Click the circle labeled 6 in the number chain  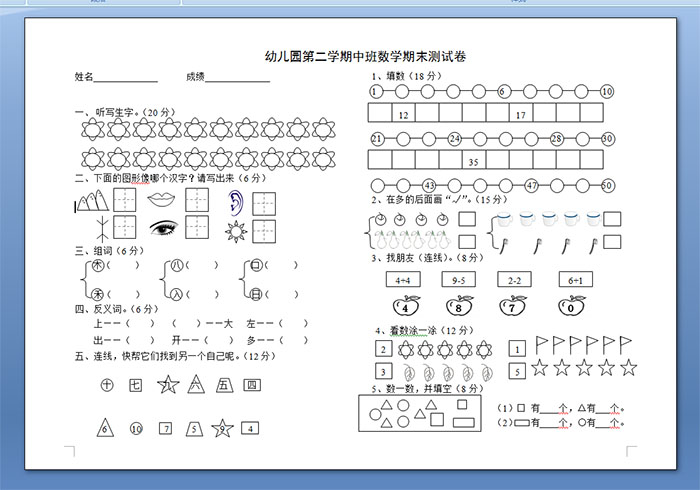(x=504, y=92)
